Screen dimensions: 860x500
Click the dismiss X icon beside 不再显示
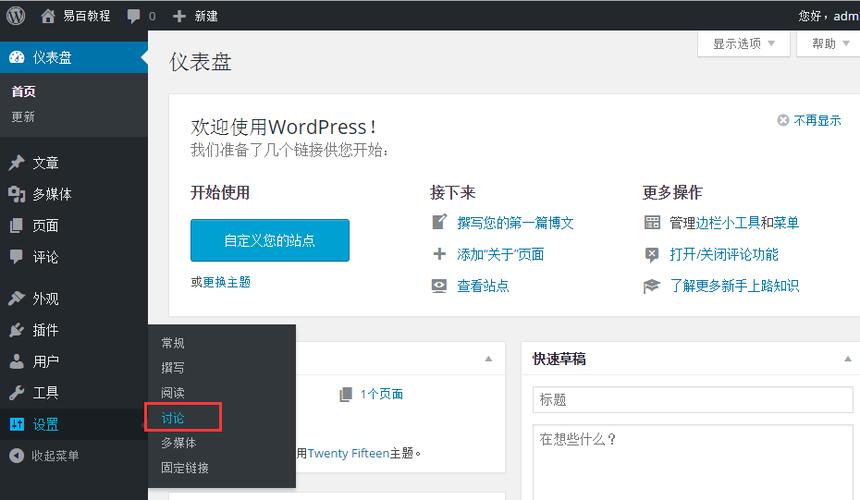[x=783, y=120]
